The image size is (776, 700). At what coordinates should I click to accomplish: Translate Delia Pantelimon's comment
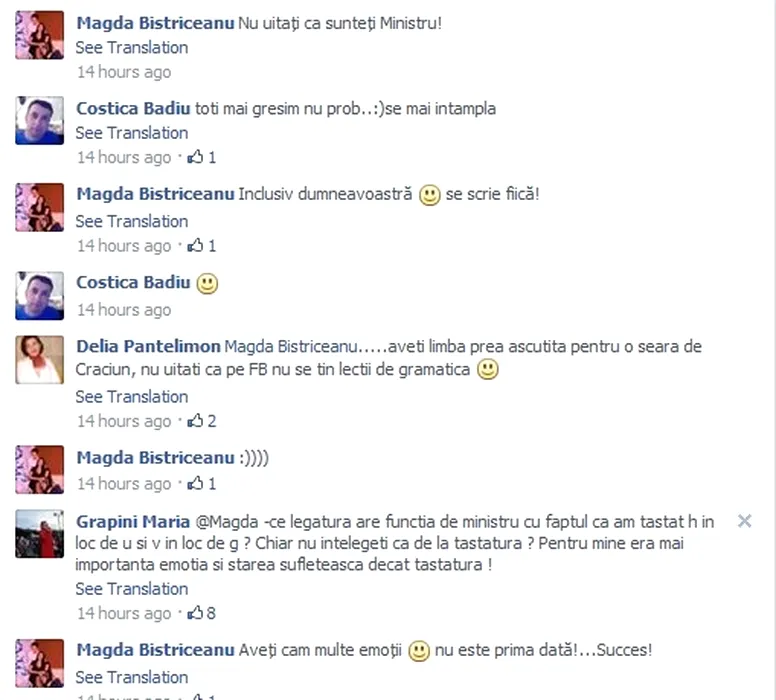132,397
